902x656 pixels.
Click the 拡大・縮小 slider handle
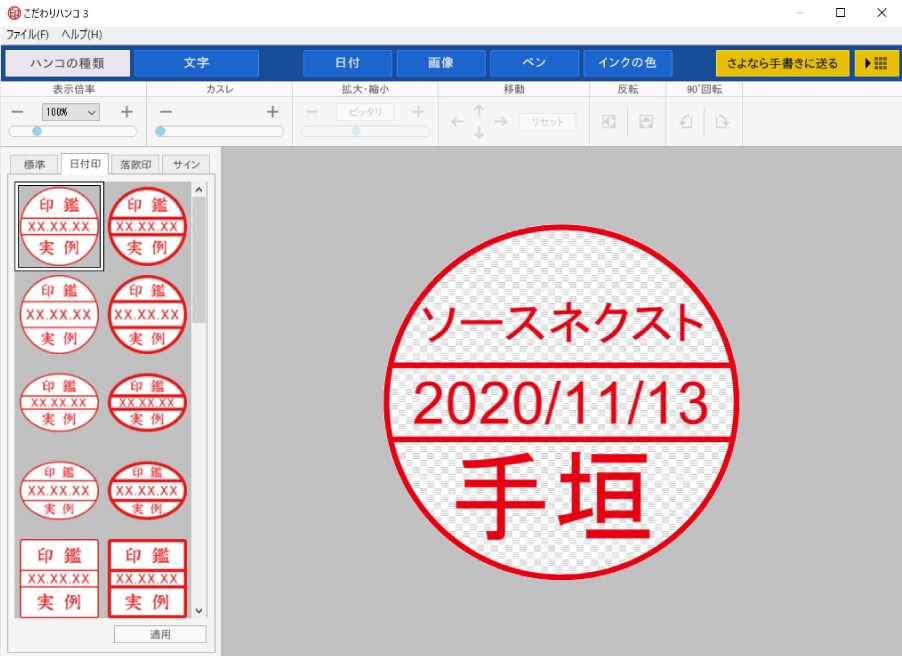coord(357,131)
